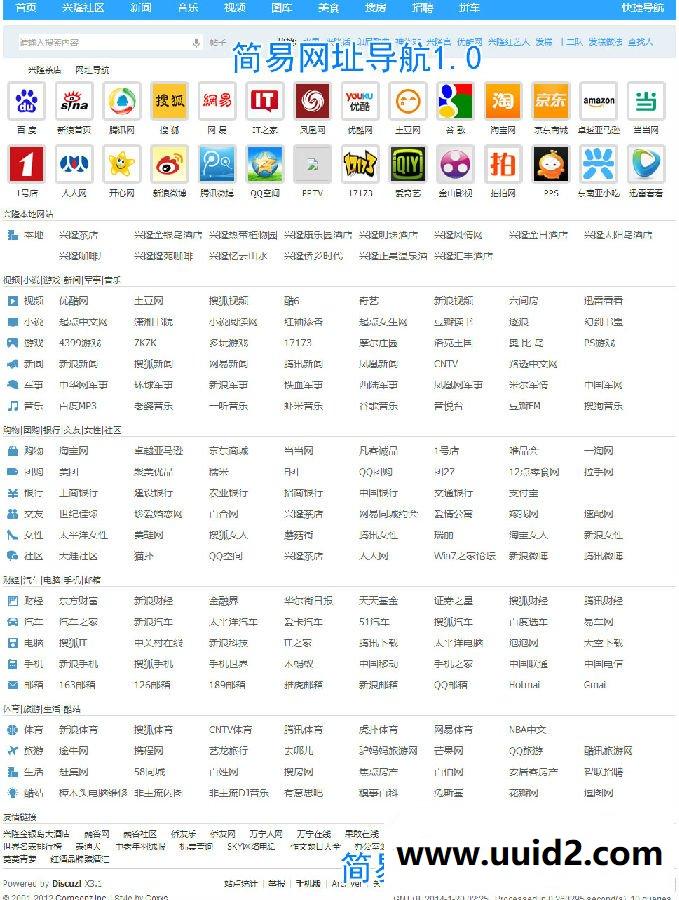
Task: Open the red IT home icon
Action: point(265,101)
